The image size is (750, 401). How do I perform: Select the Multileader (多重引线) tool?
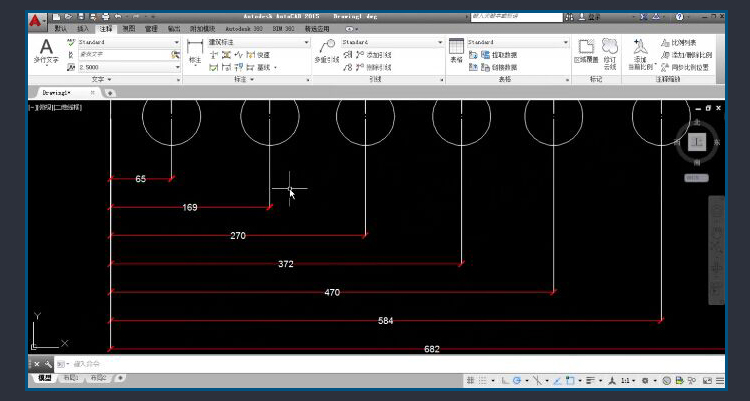point(327,52)
